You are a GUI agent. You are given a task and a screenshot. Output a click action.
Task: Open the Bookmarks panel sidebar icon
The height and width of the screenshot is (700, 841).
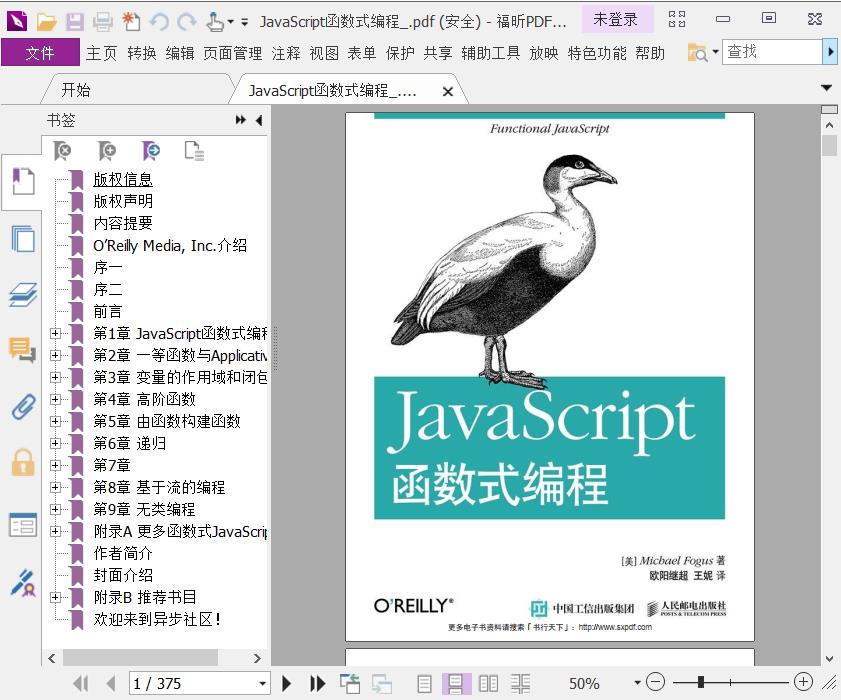pos(23,181)
